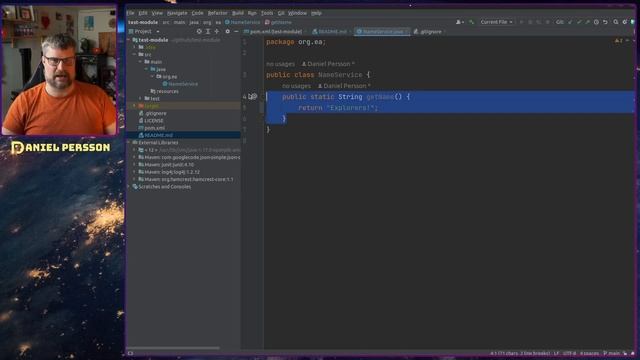
Task: Click the Git push arrow icon
Action: [x=587, y=22]
